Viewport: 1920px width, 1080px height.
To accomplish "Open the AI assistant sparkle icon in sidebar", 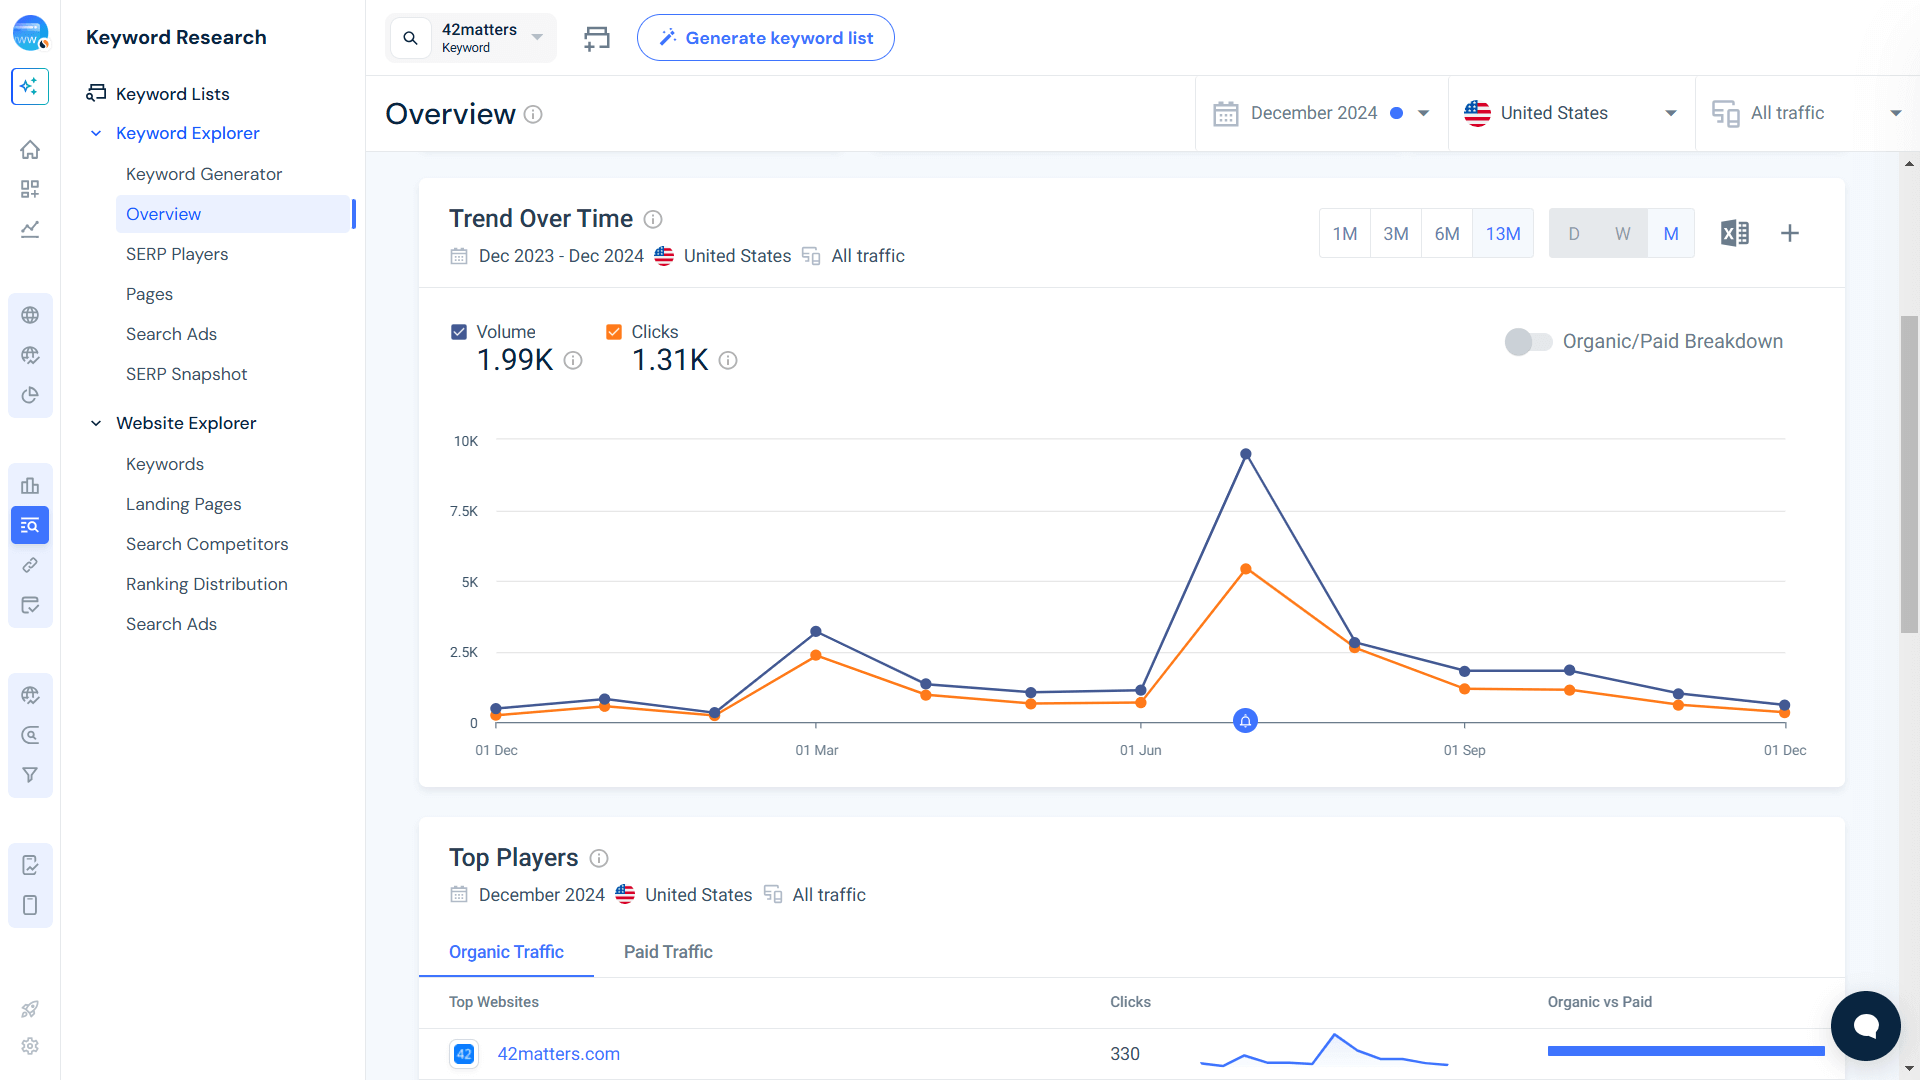I will click(30, 87).
